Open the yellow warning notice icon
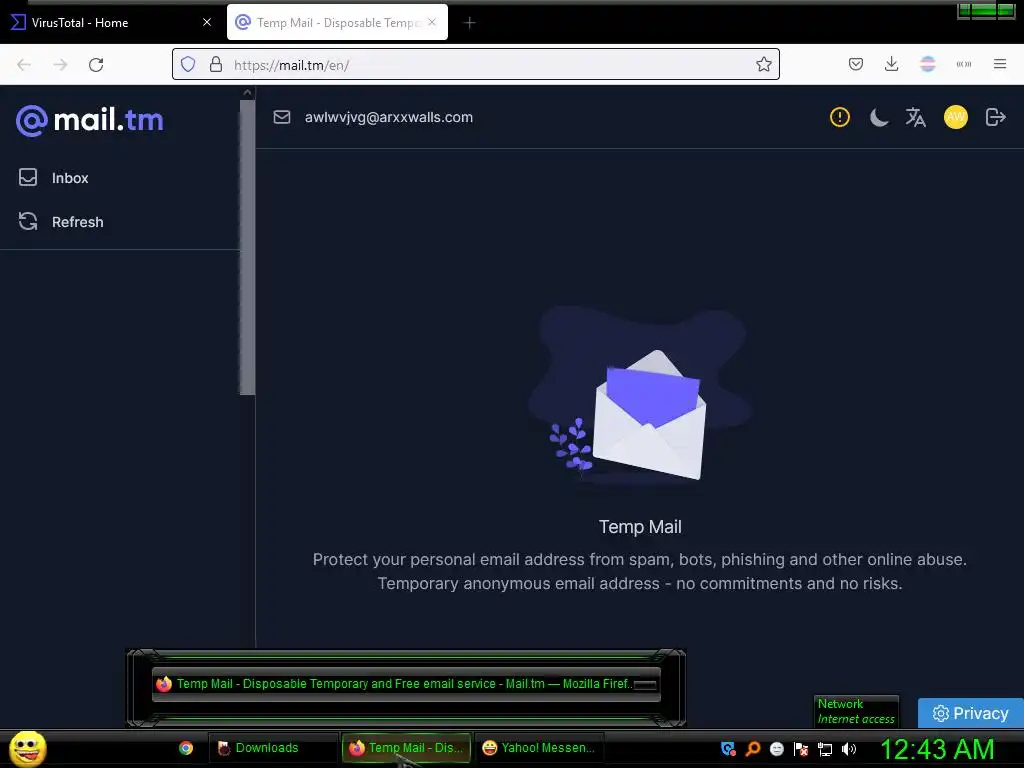The image size is (1024, 768). pos(839,118)
